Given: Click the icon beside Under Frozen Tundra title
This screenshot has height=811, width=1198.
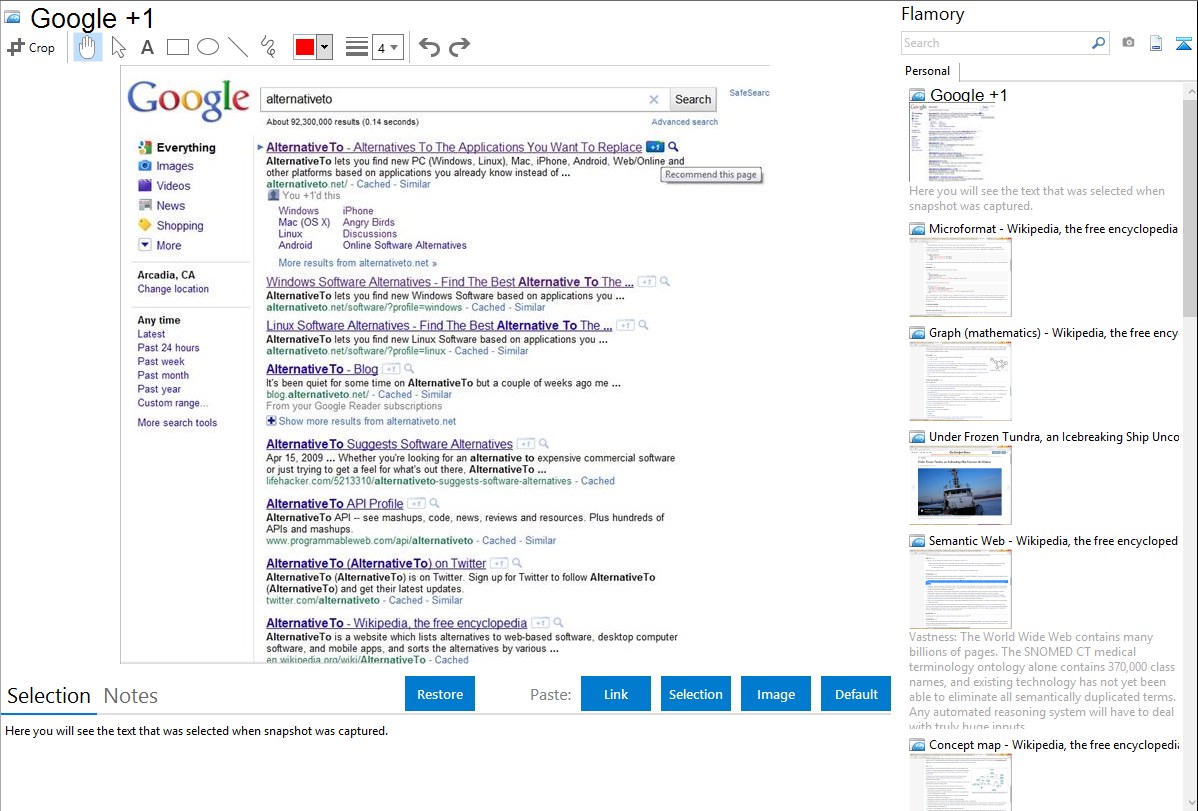Looking at the screenshot, I should click(x=917, y=437).
